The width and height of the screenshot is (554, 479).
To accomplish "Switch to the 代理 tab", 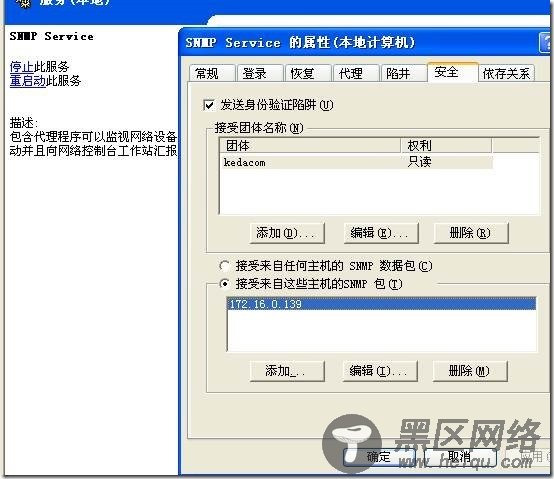I will (x=356, y=73).
